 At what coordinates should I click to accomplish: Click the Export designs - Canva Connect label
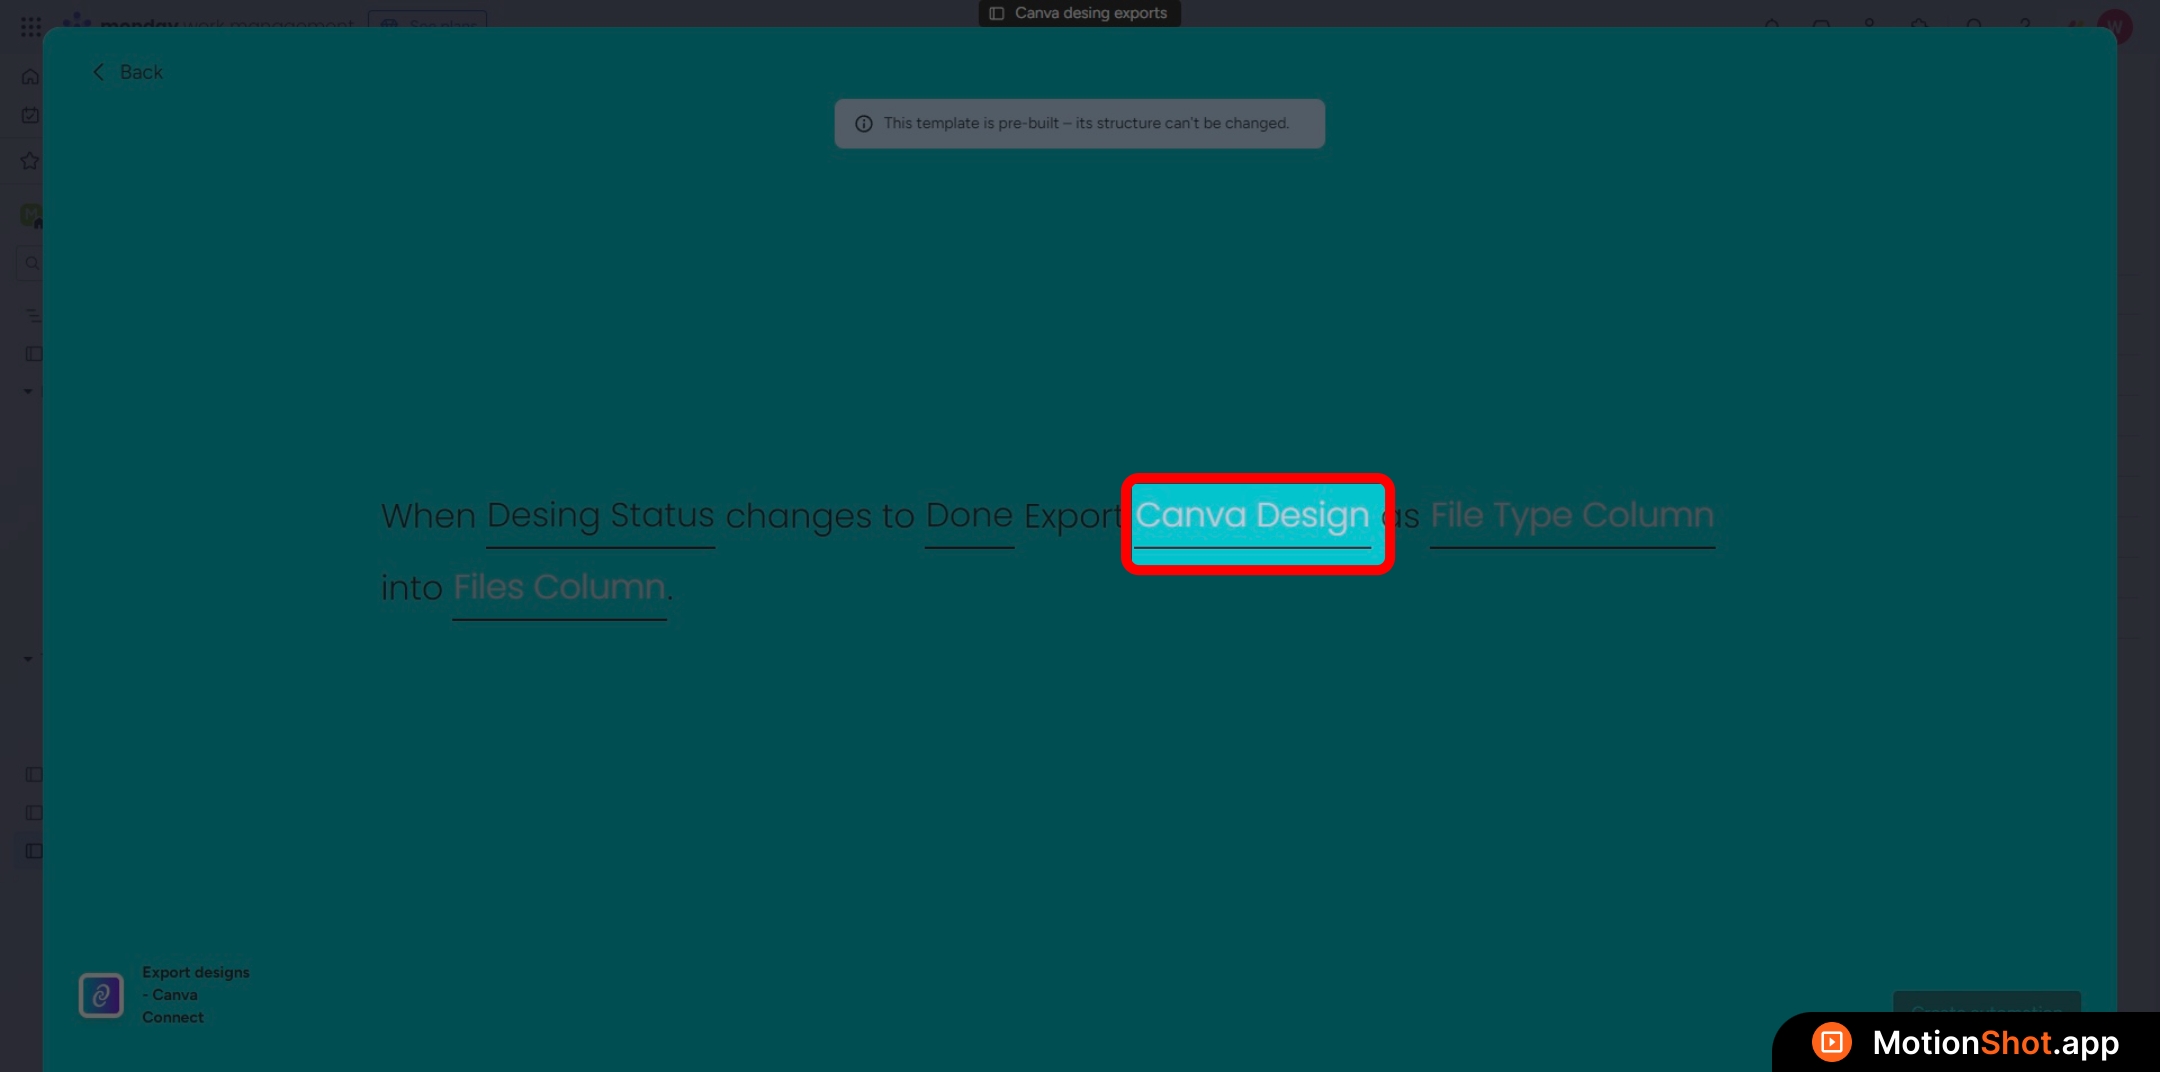coord(195,994)
